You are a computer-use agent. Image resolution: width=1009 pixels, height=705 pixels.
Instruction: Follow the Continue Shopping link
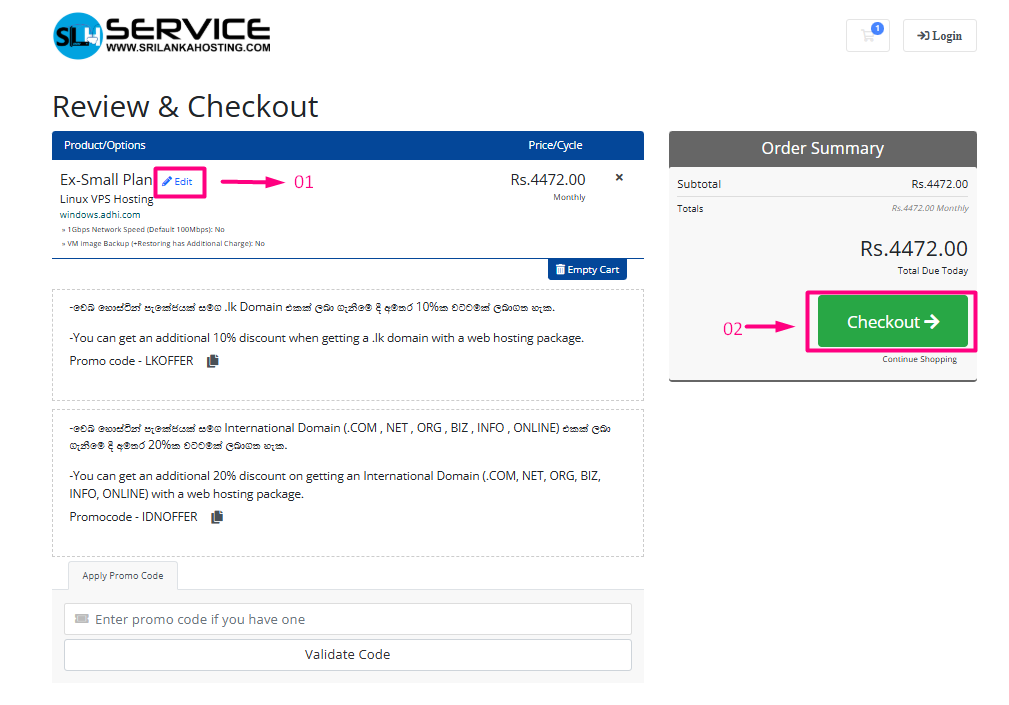(x=919, y=359)
